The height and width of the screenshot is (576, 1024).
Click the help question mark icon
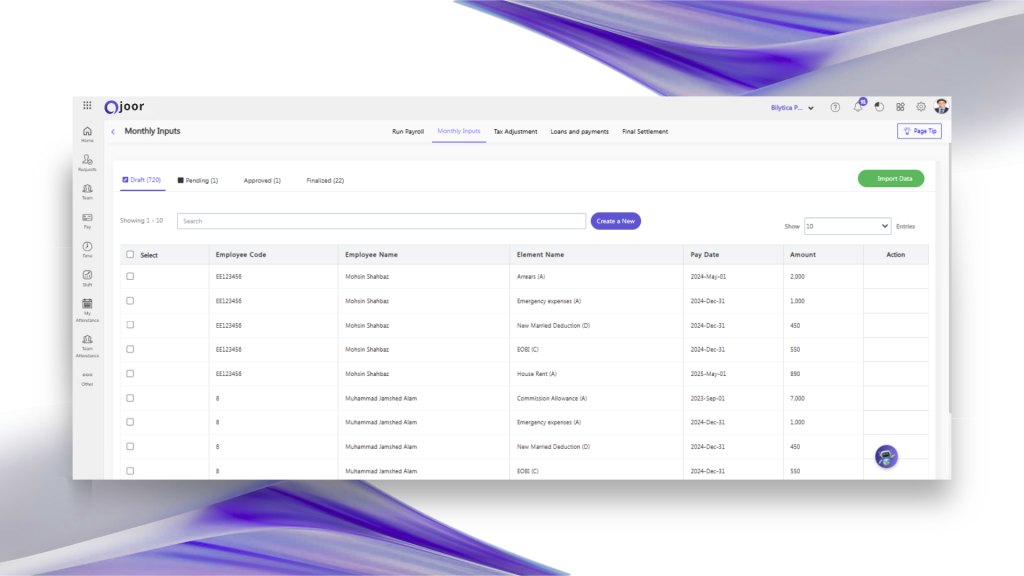pyautogui.click(x=835, y=107)
